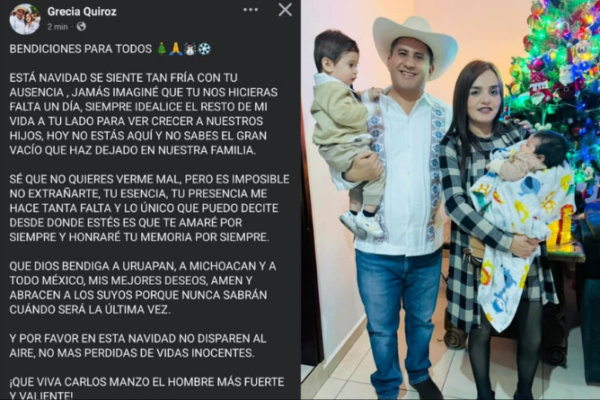Click the snowman emoji
The height and width of the screenshot is (400, 600).
(190, 49)
